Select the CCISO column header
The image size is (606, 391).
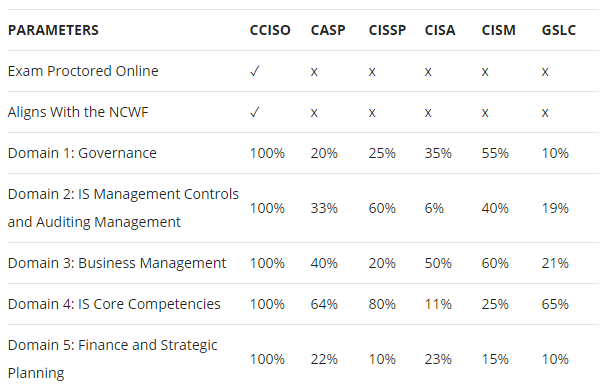[x=270, y=30]
